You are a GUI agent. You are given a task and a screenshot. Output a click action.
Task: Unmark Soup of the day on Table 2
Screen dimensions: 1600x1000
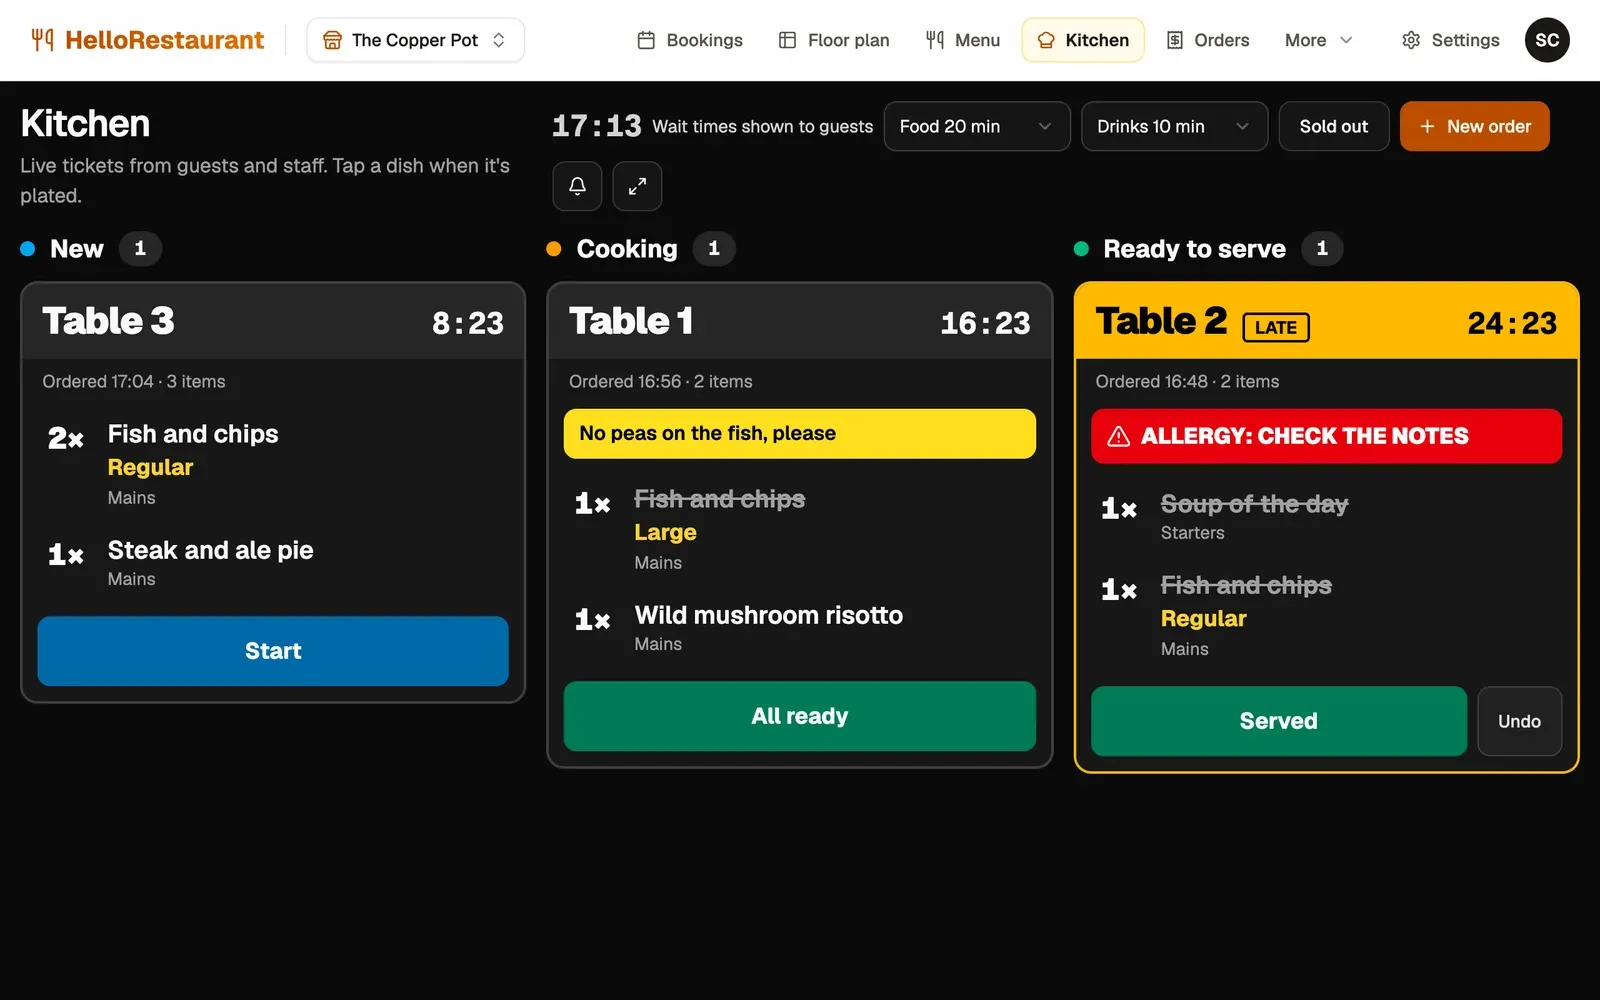1327,517
